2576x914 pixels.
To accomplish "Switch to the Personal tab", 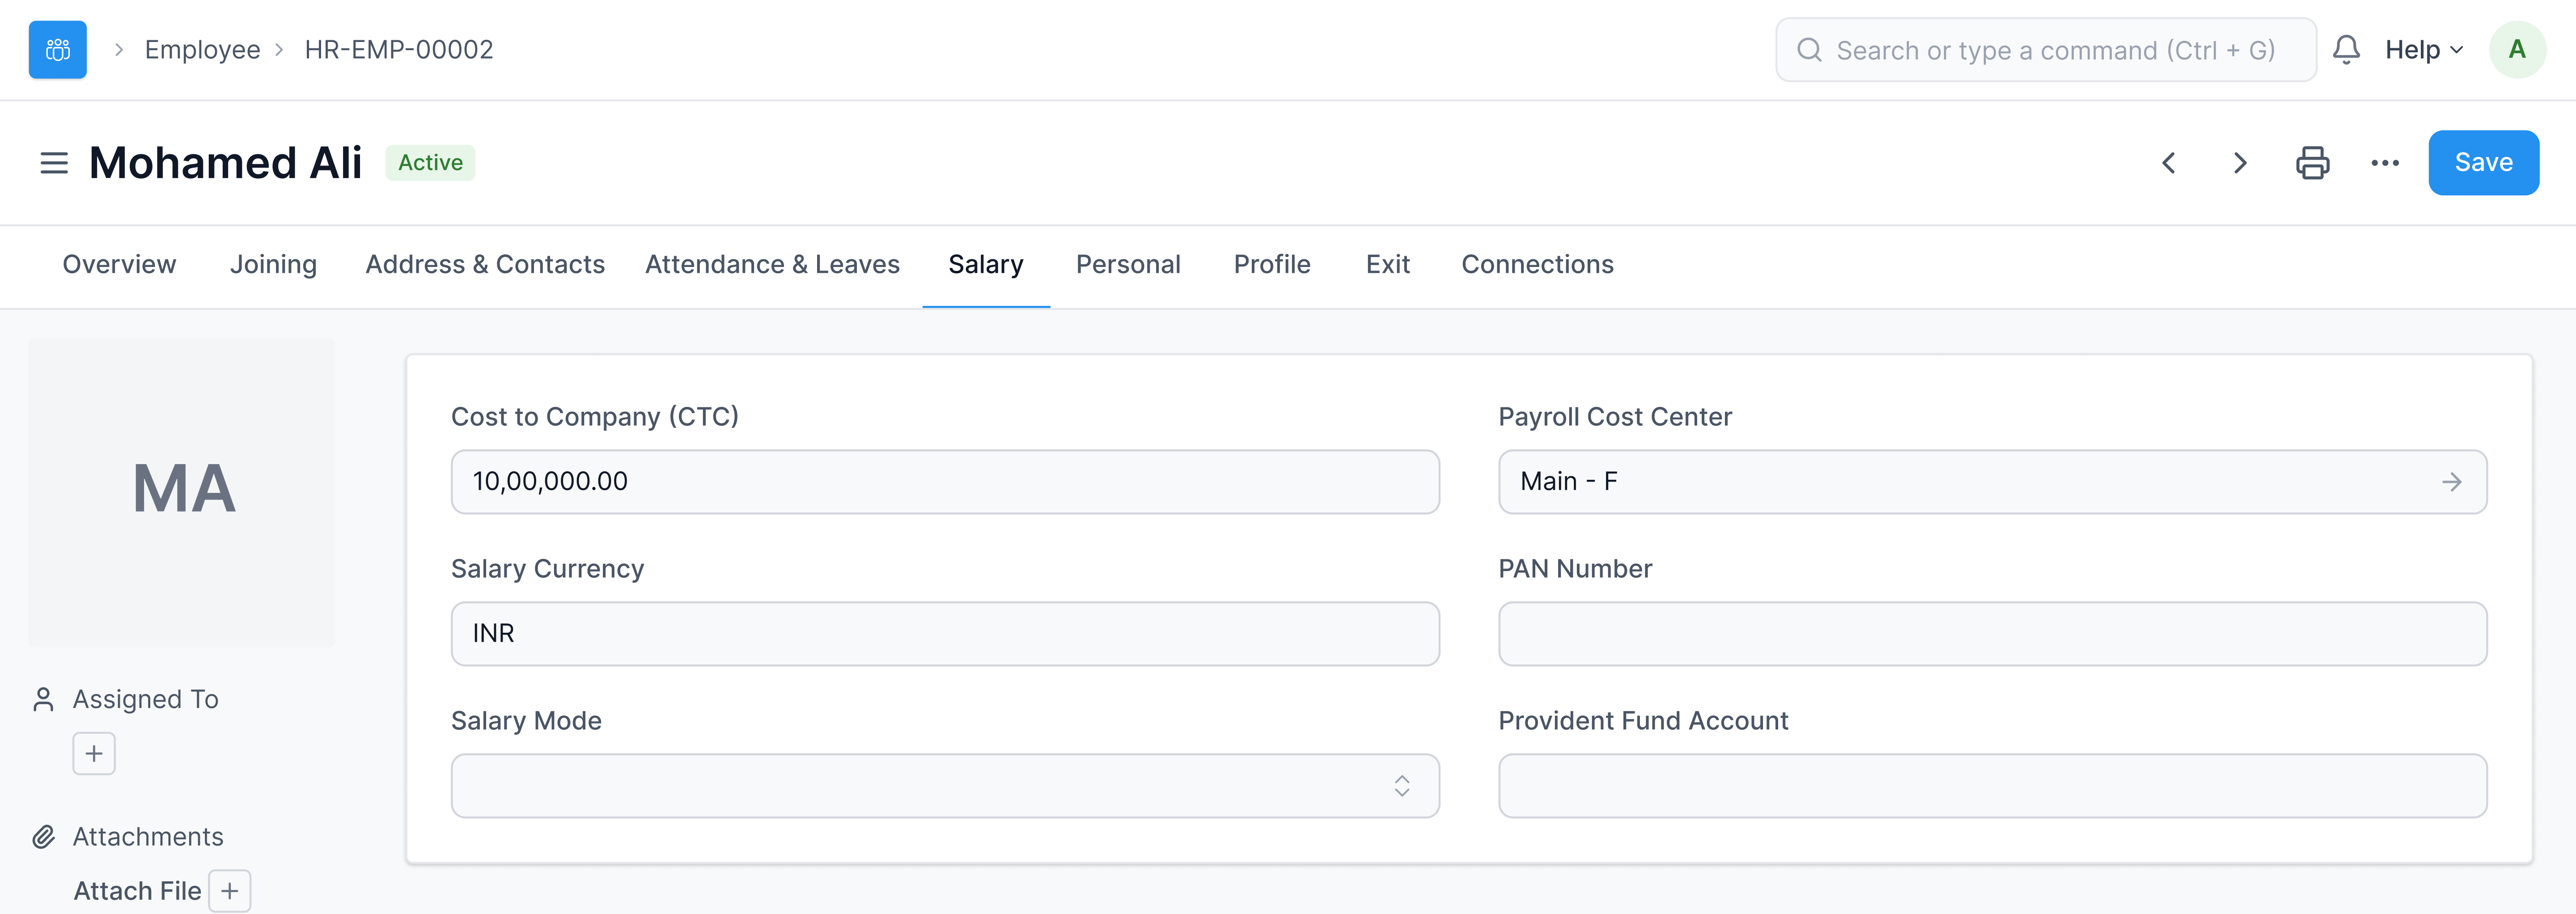I will point(1128,264).
